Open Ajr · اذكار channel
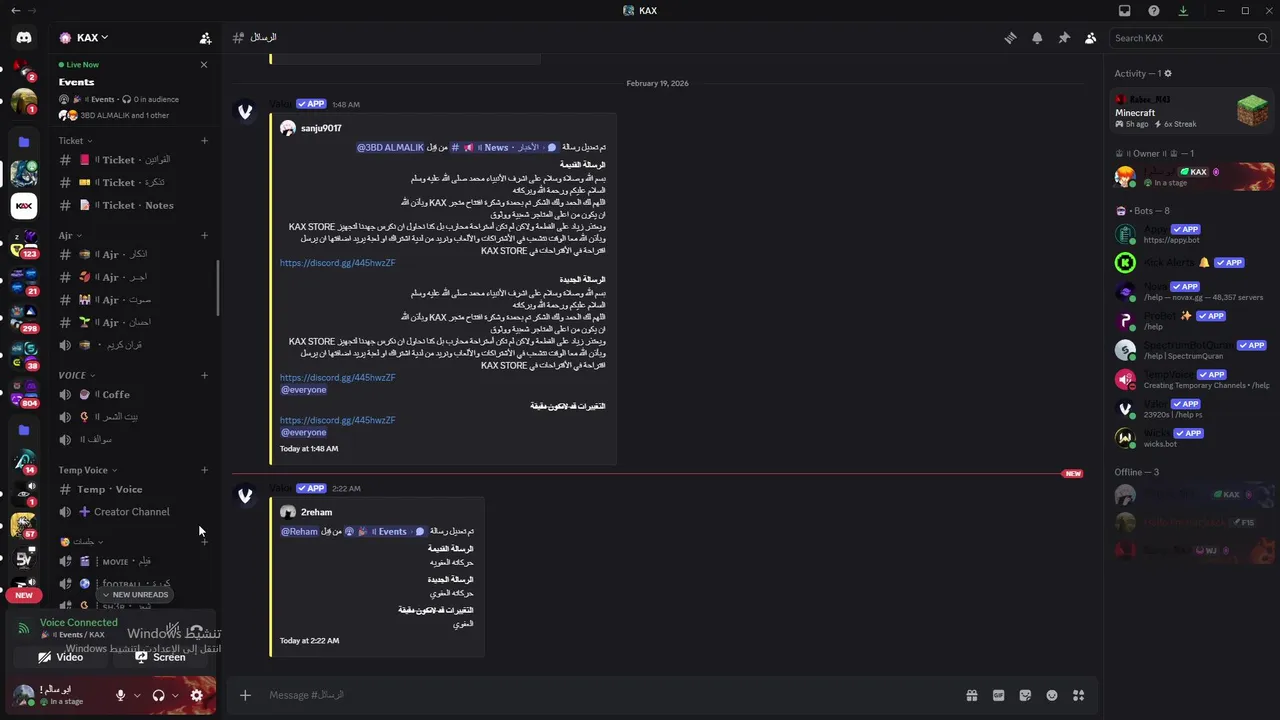Screen dimensions: 1280x720 click(133, 255)
